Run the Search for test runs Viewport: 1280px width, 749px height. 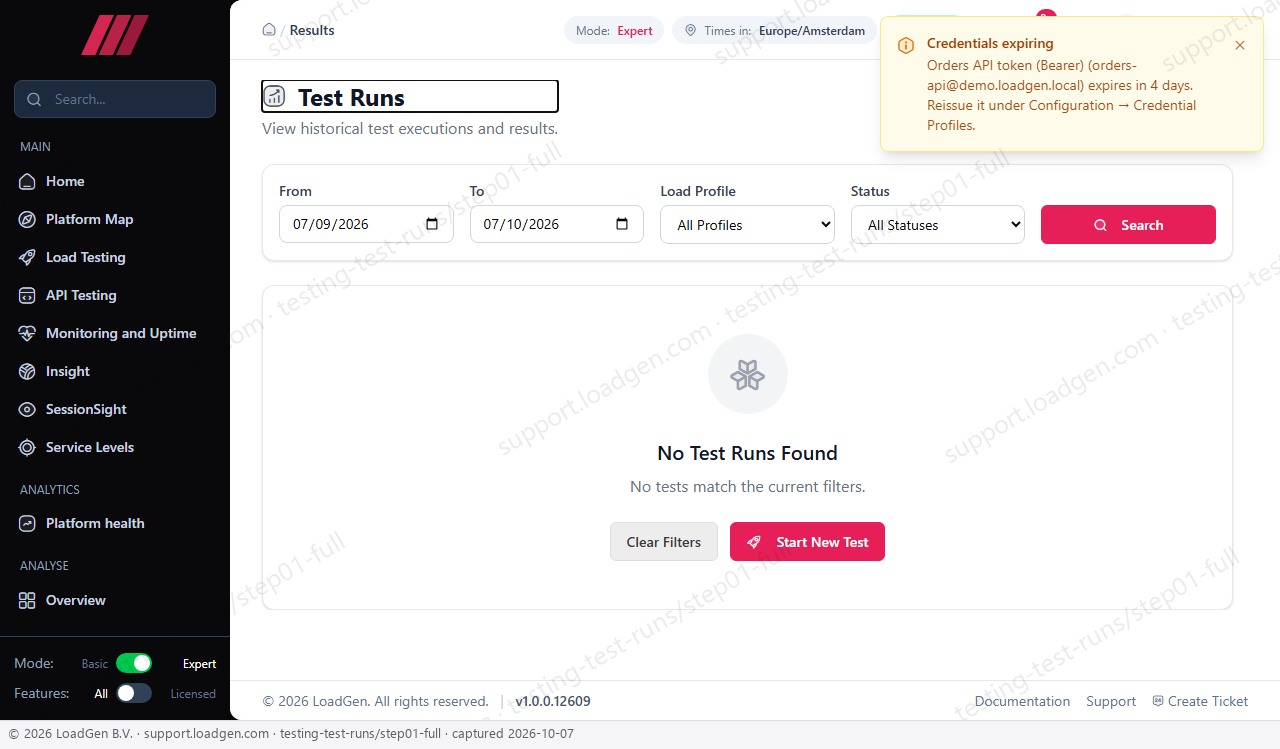[x=1128, y=225]
